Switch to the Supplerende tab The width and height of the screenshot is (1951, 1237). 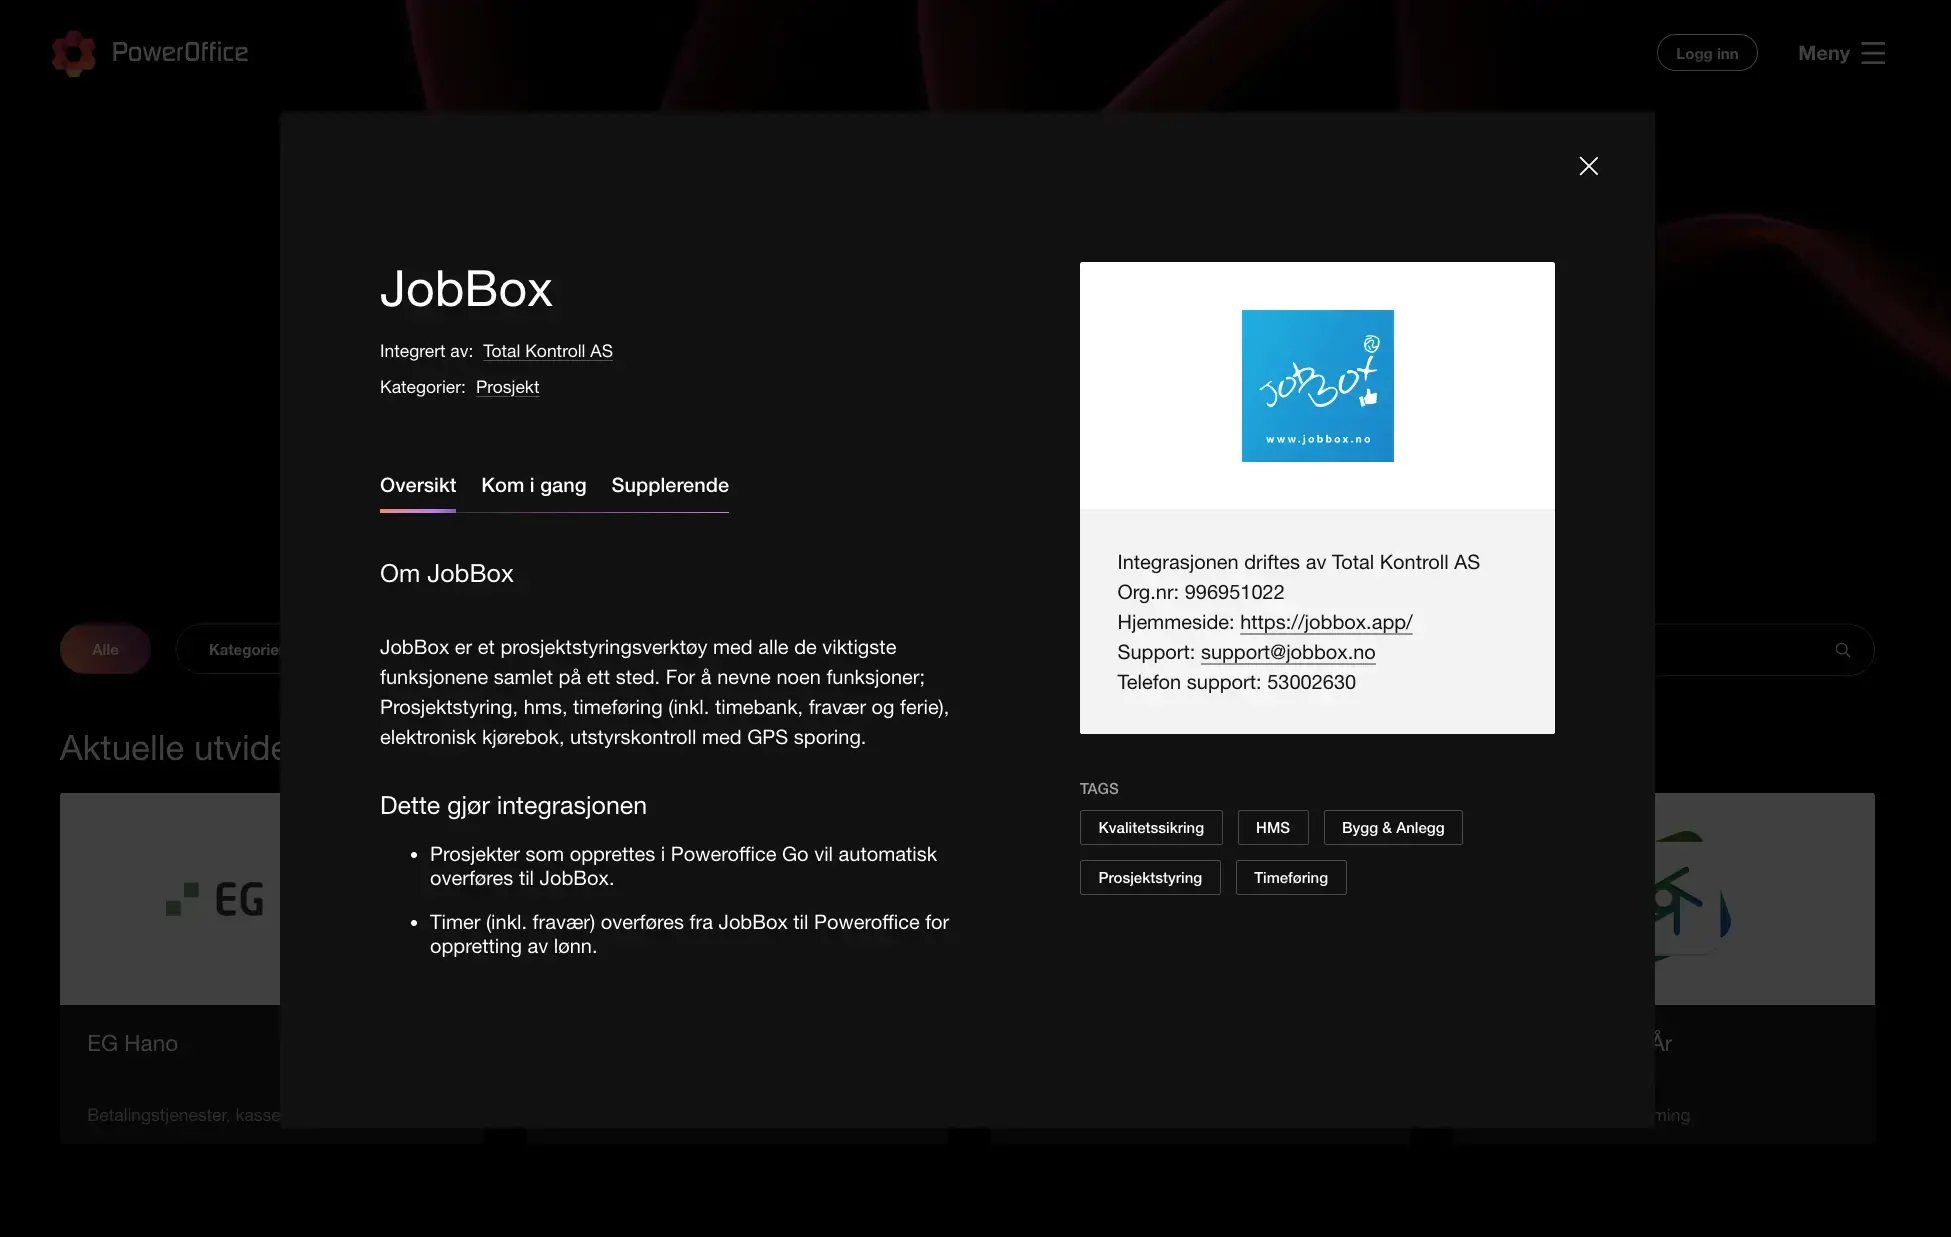[x=670, y=485]
